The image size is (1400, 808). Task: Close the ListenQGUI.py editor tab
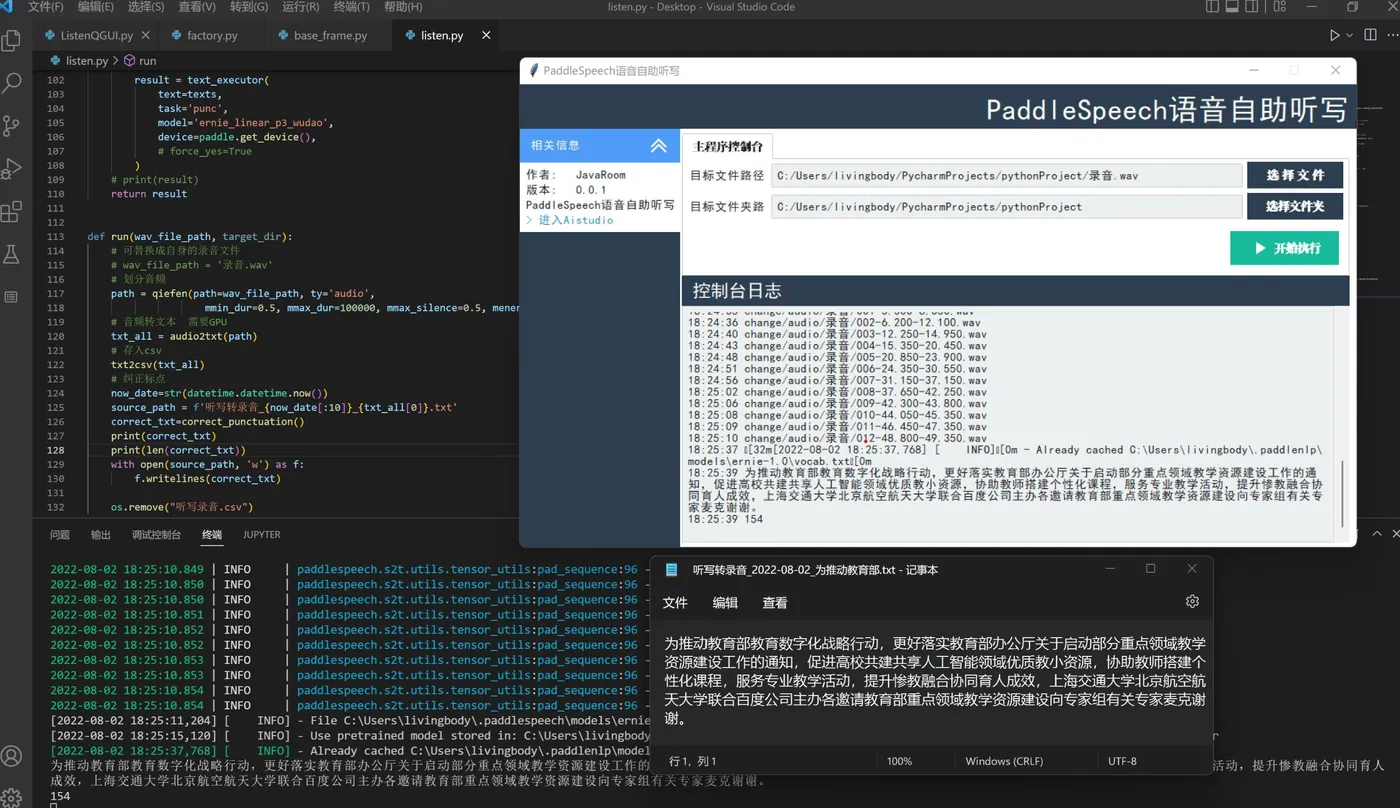coord(147,35)
